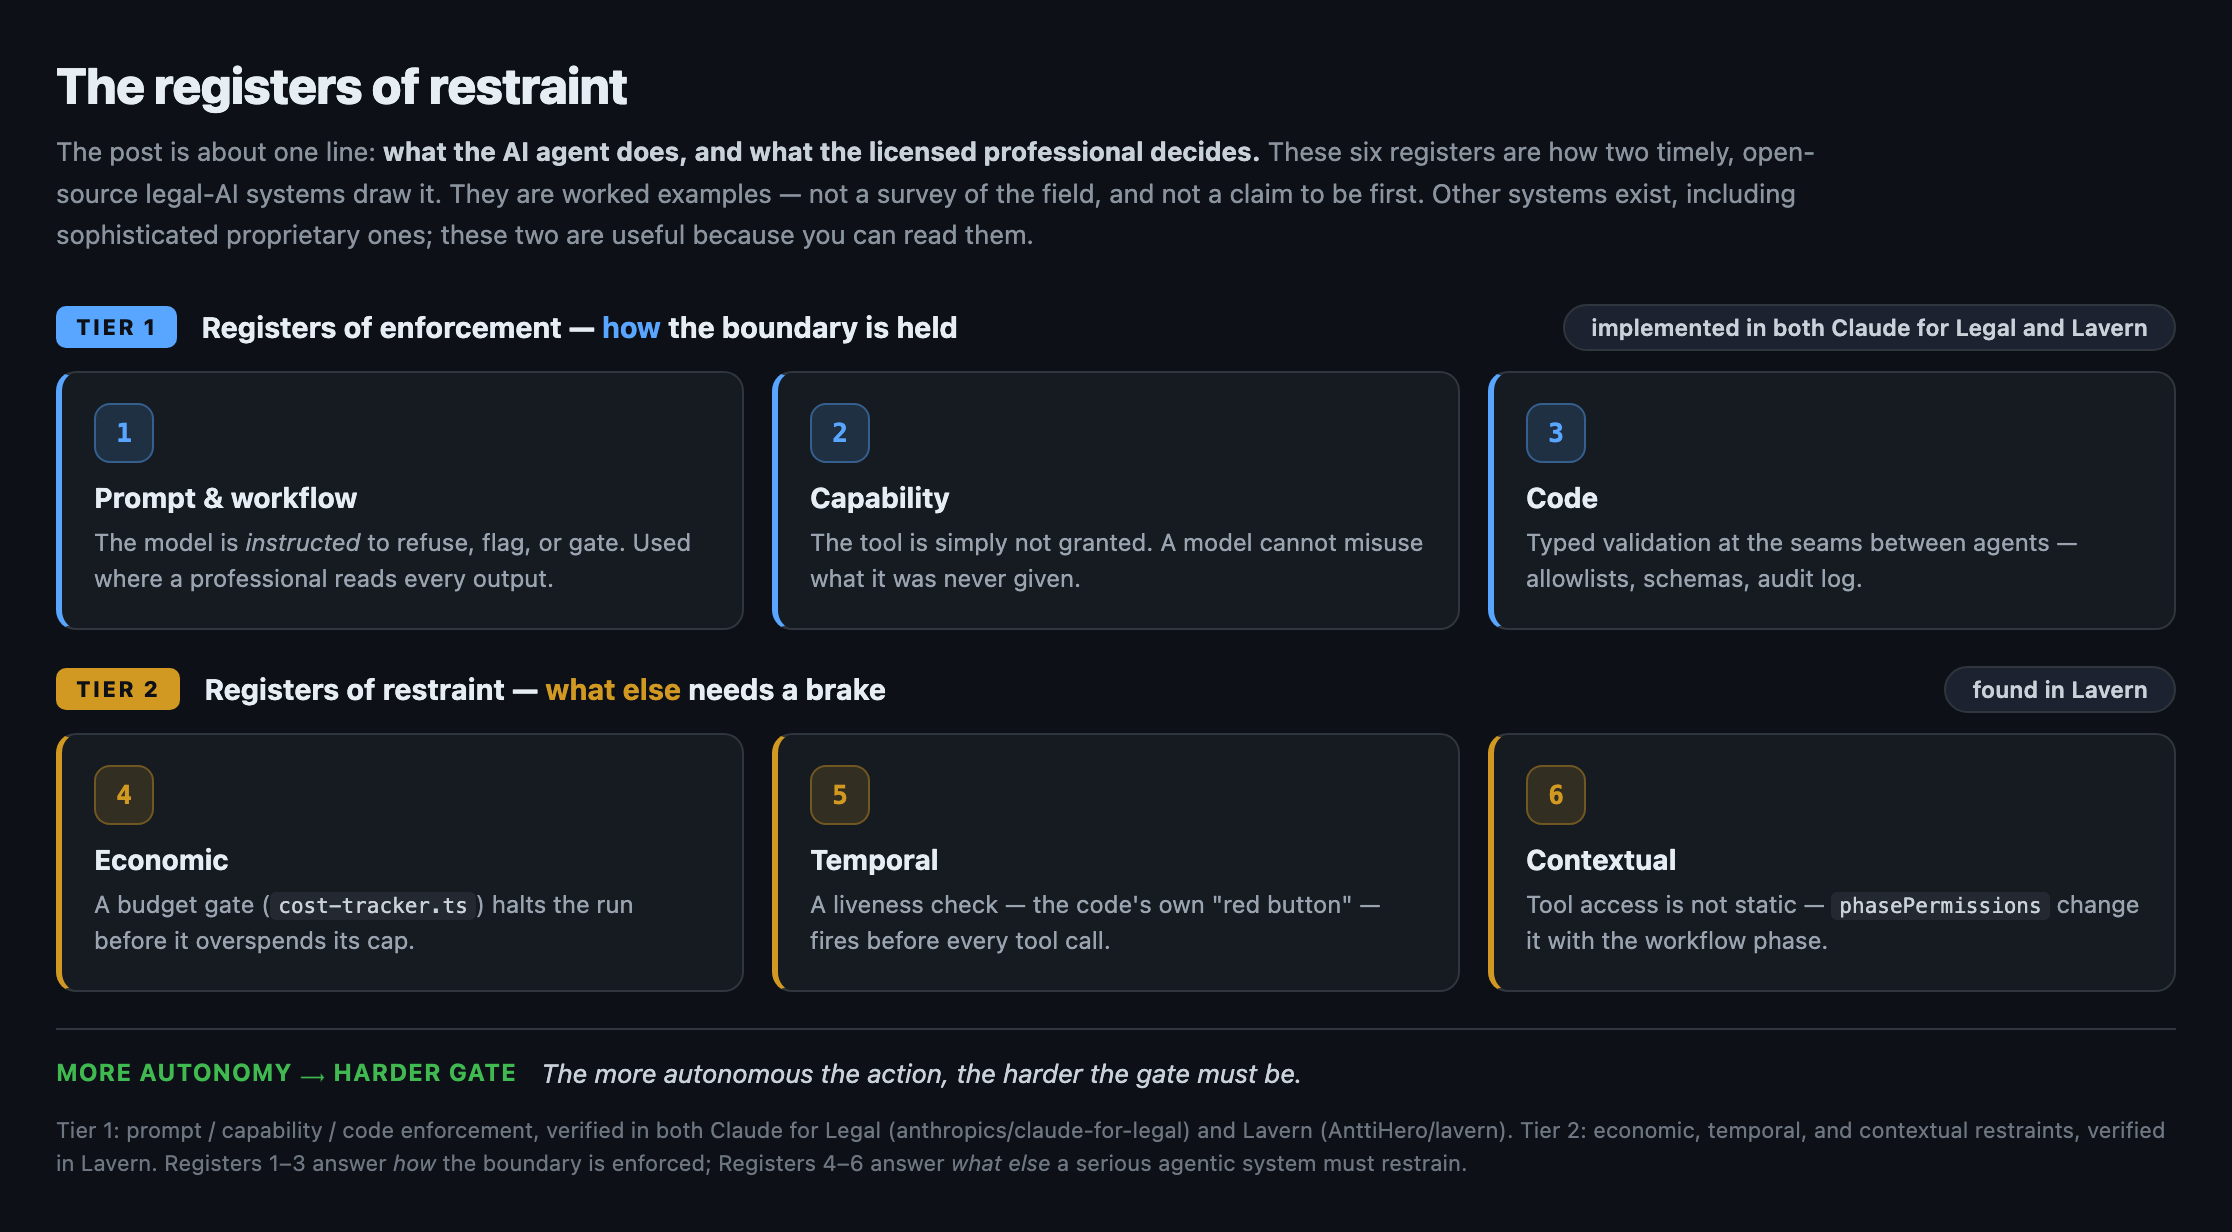Select the Code card title
2232x1232 pixels.
point(1562,498)
